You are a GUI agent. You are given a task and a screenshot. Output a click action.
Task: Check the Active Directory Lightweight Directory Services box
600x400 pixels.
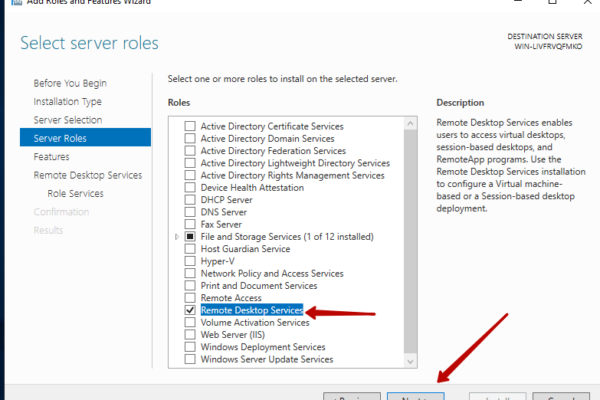pos(190,163)
